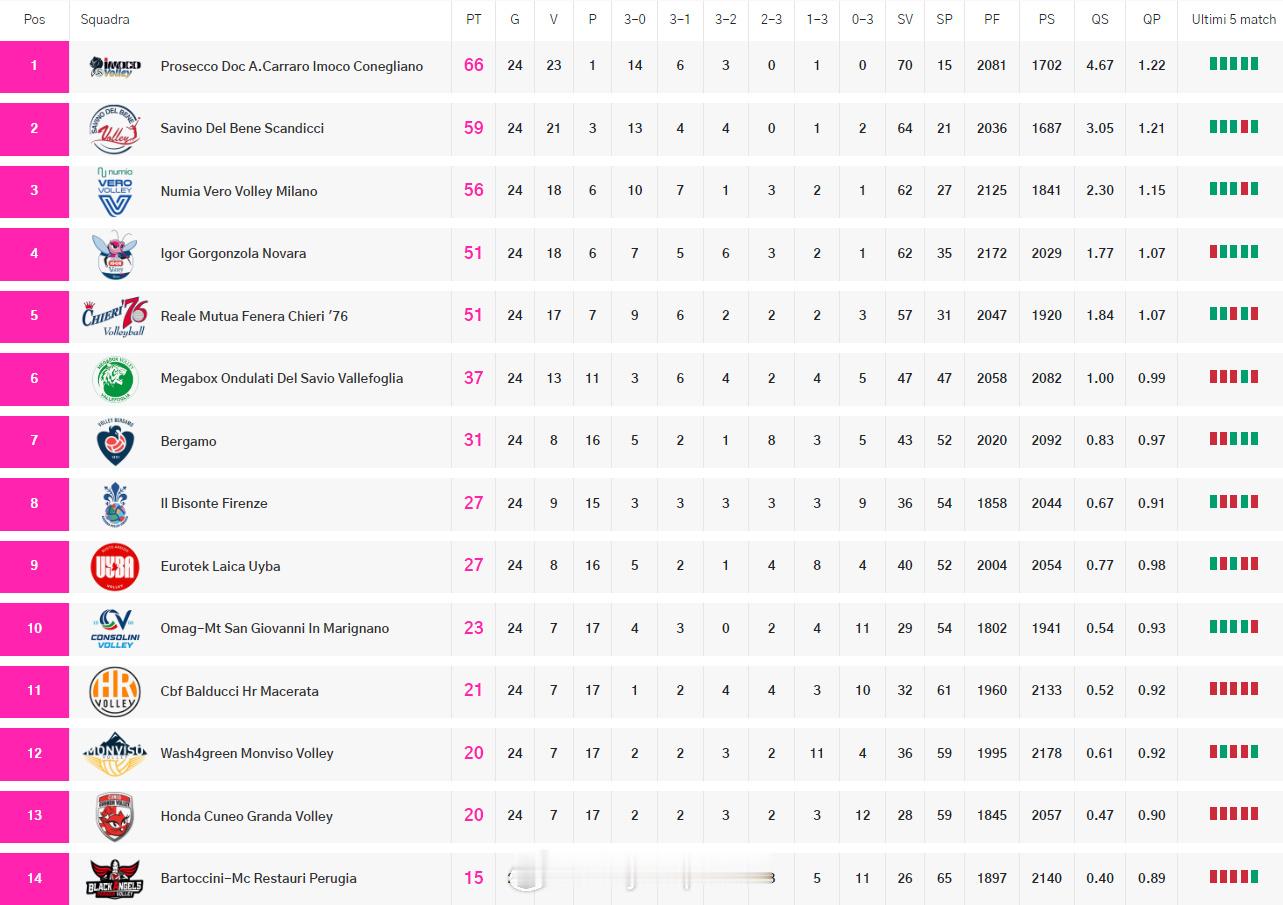Select Igor Gorgonzola Novara team name
Image resolution: width=1283 pixels, height=905 pixels.
click(x=233, y=254)
